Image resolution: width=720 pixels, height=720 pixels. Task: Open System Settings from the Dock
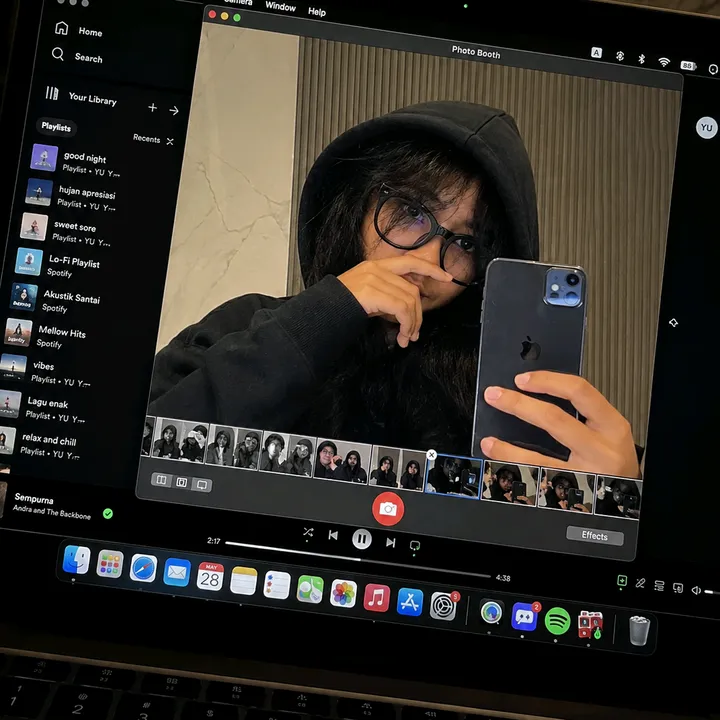point(444,606)
